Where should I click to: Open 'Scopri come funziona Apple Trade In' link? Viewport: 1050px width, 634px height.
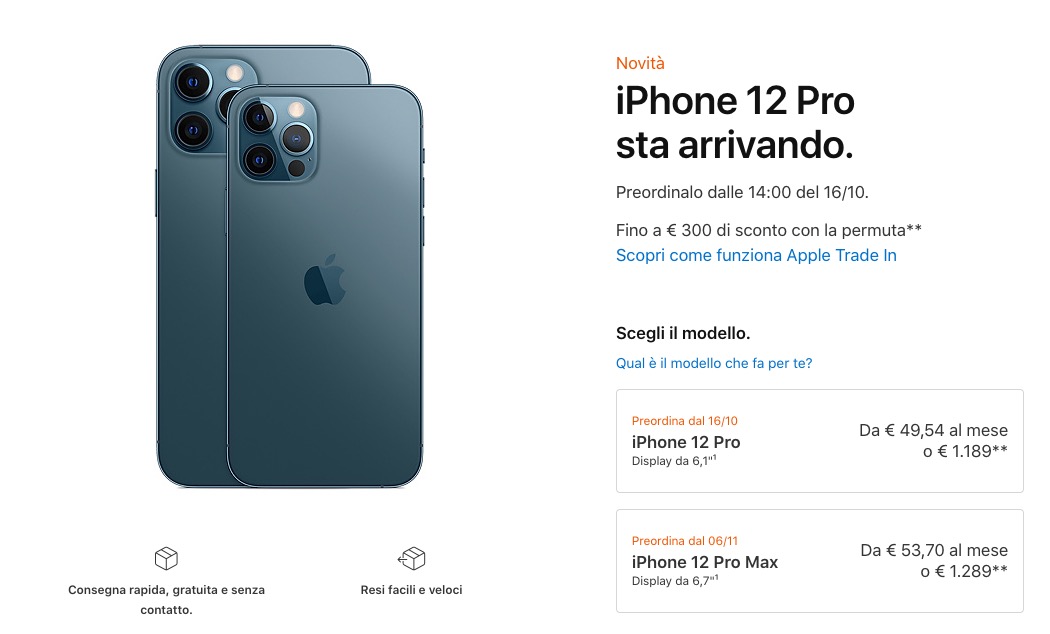click(x=756, y=256)
